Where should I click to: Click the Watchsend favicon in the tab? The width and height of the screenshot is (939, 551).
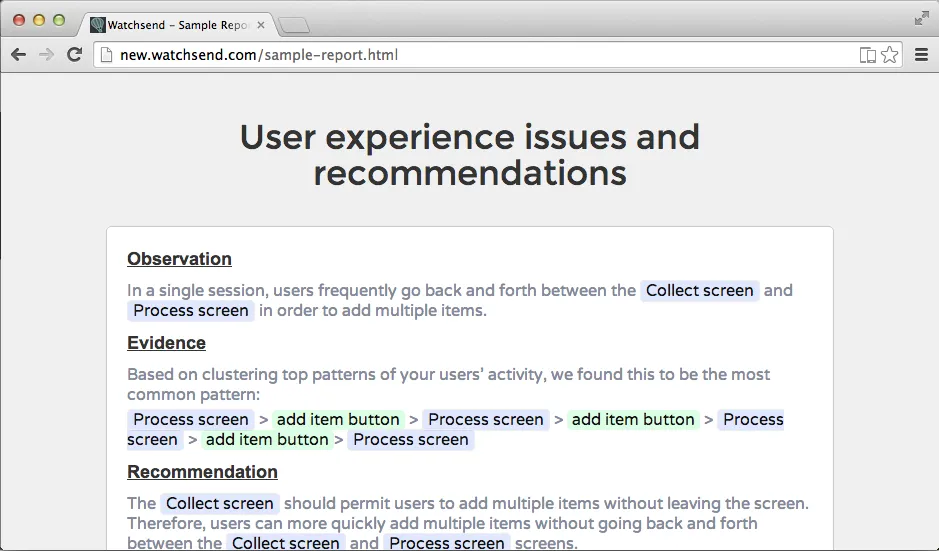click(x=98, y=25)
